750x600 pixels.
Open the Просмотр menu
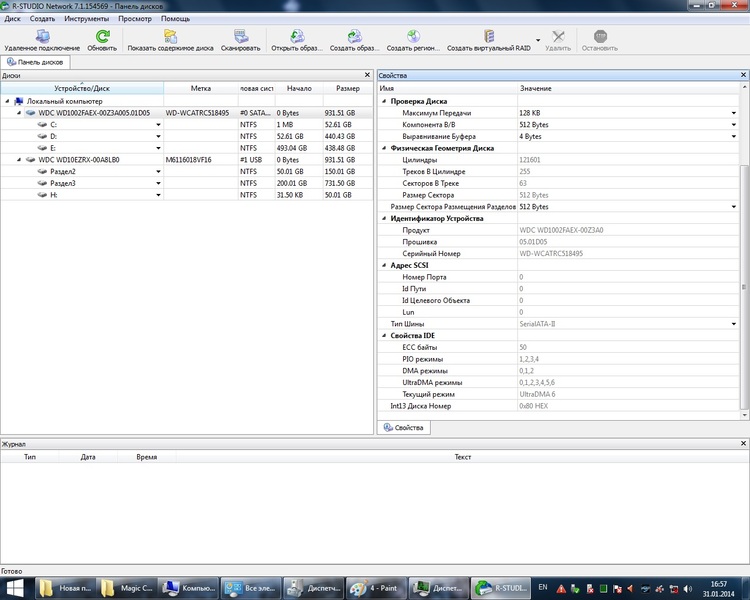click(135, 19)
